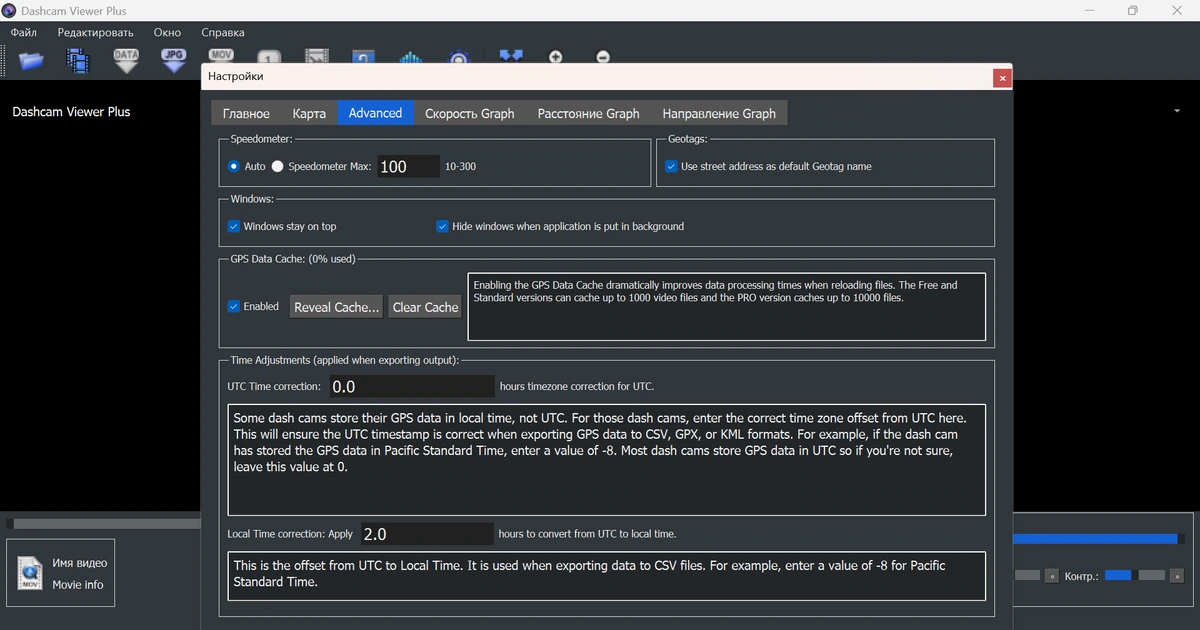Viewport: 1200px width, 630px height.
Task: Export GPS with the DATA icon
Action: [x=126, y=60]
